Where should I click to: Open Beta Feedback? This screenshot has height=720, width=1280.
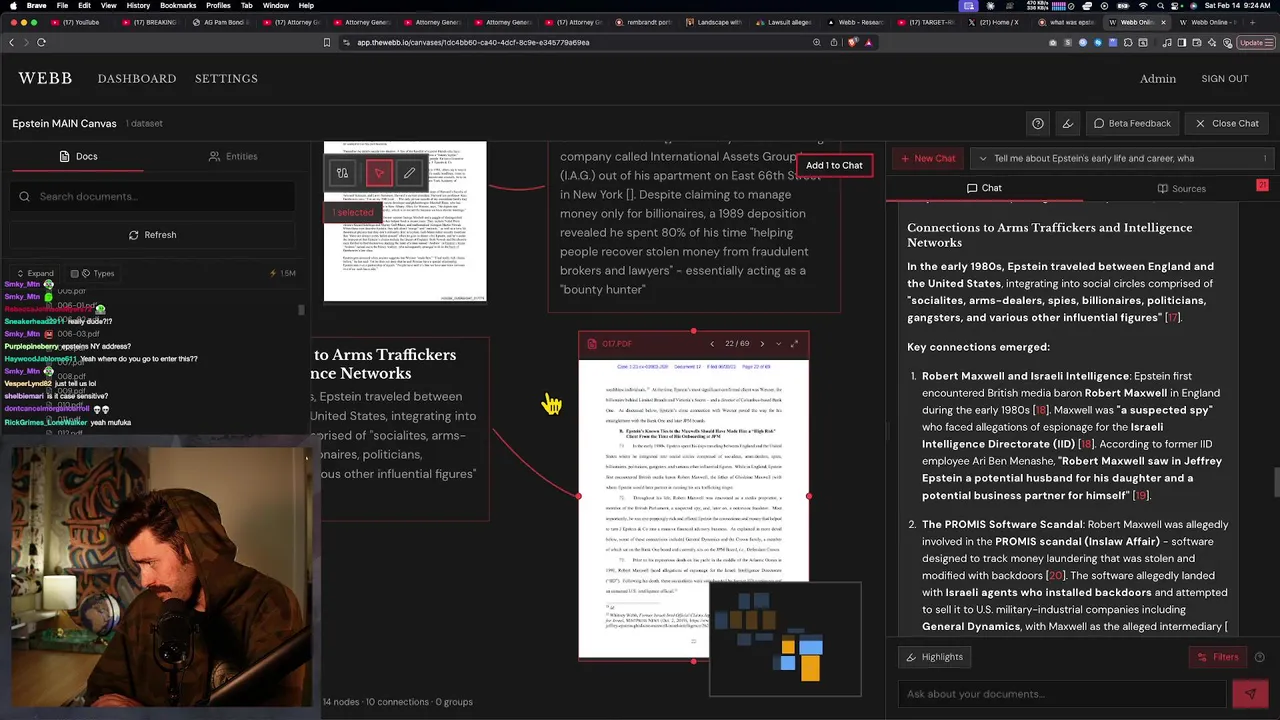[1132, 123]
